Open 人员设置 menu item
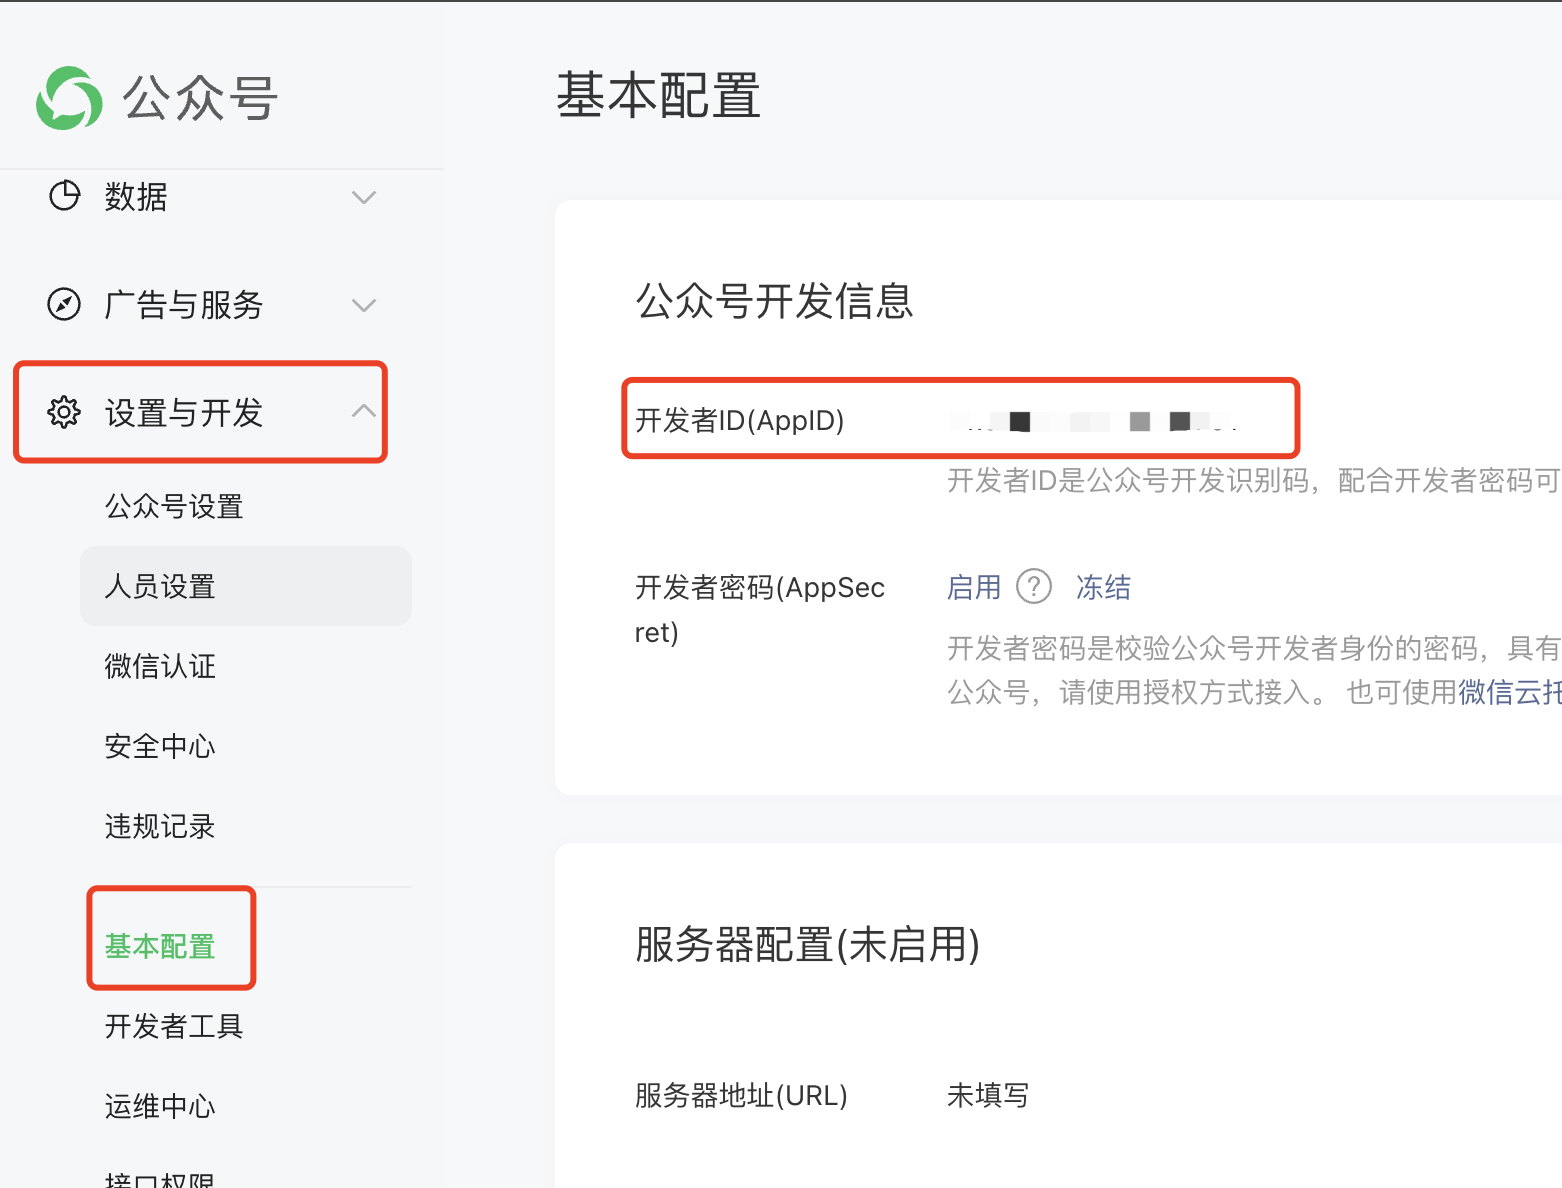 click(x=246, y=586)
